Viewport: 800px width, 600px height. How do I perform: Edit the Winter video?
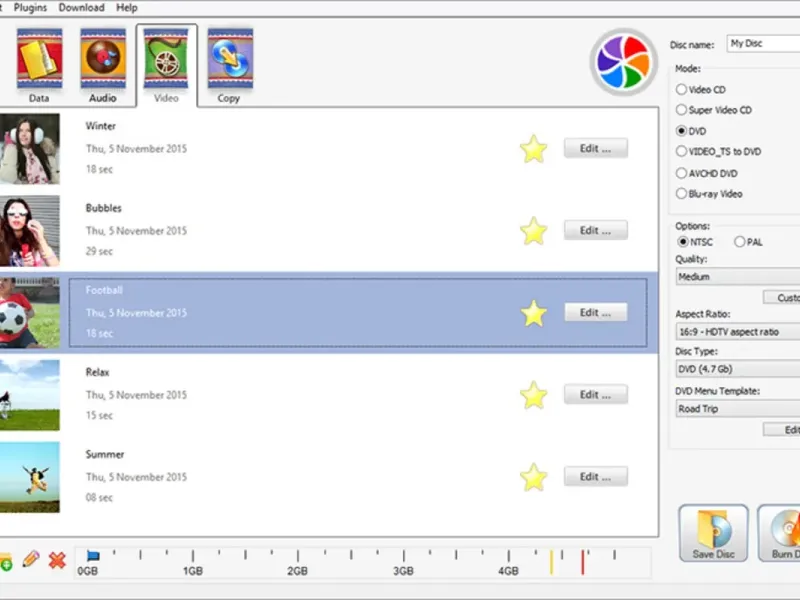click(x=595, y=148)
